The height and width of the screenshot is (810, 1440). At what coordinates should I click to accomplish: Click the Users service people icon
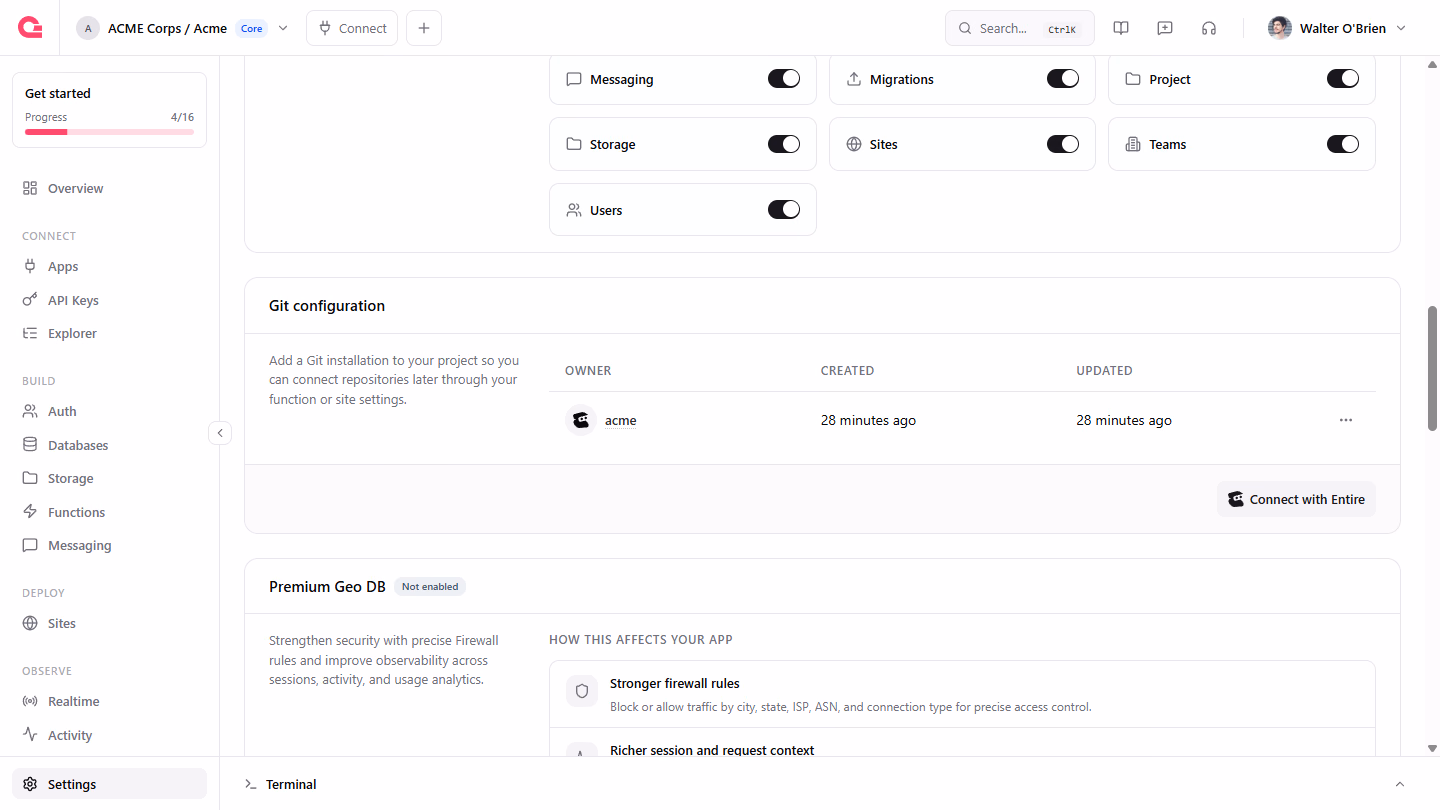(x=574, y=210)
